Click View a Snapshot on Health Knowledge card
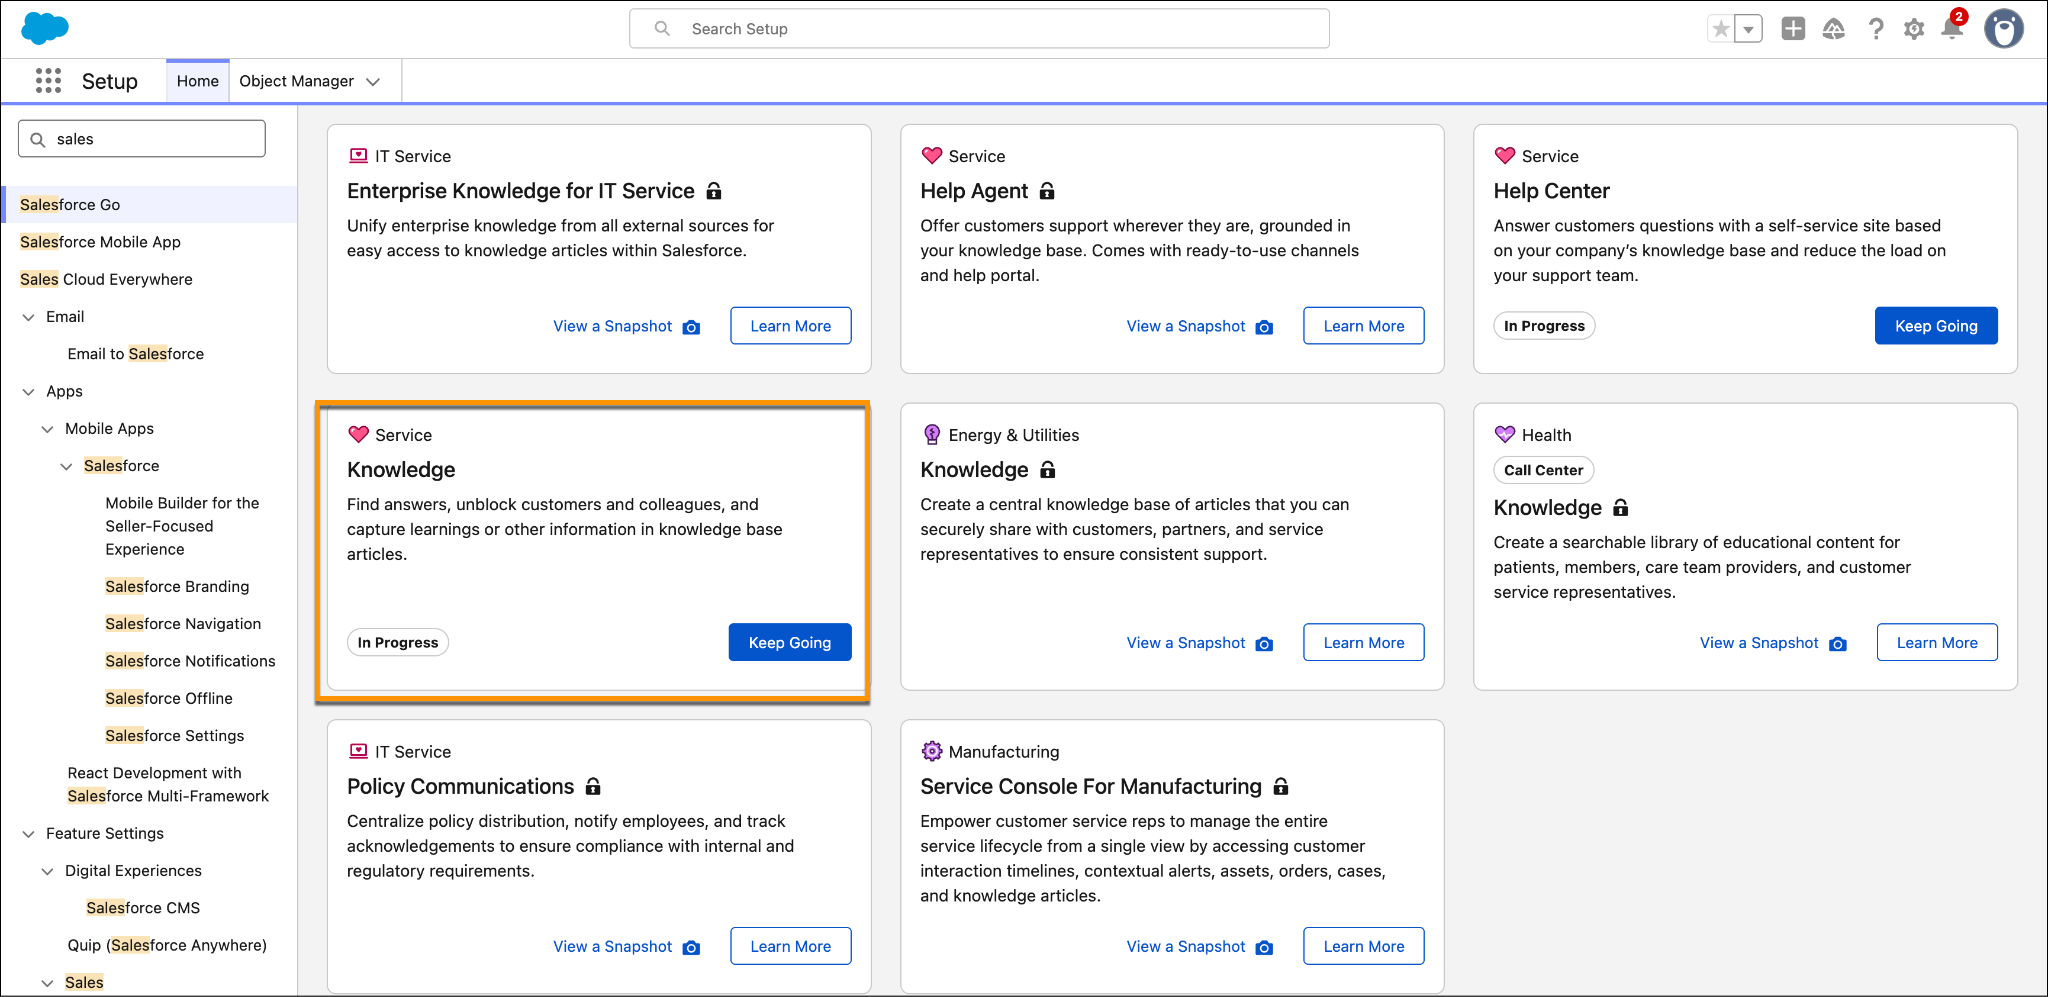Viewport: 2048px width, 997px height. coord(1759,643)
